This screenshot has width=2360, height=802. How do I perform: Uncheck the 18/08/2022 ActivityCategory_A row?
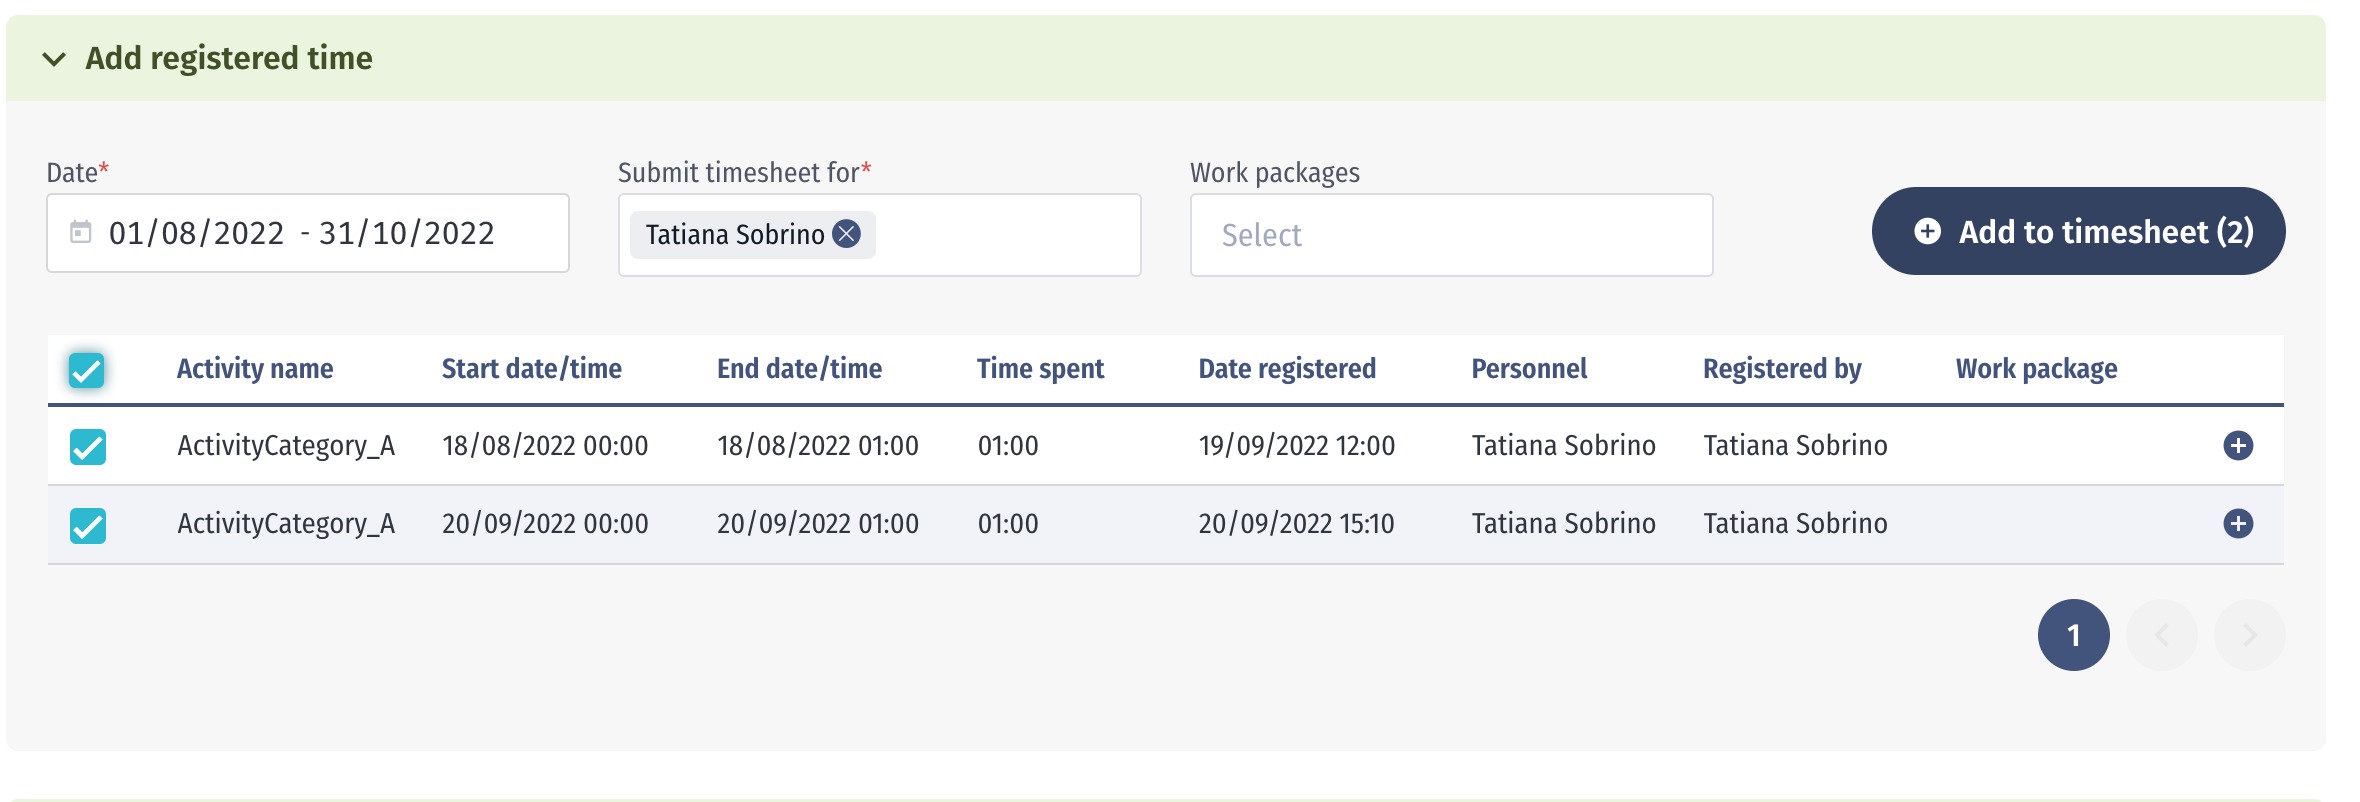[88, 446]
